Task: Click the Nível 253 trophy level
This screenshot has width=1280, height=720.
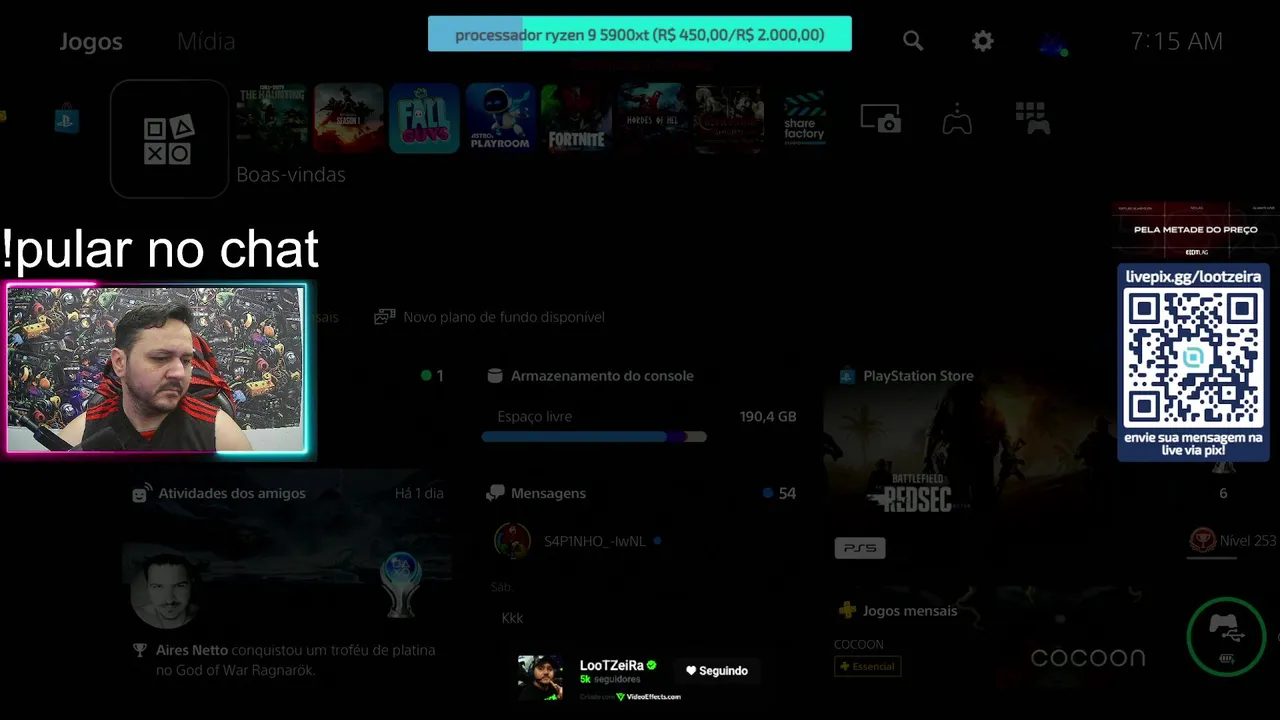Action: pyautogui.click(x=1248, y=541)
